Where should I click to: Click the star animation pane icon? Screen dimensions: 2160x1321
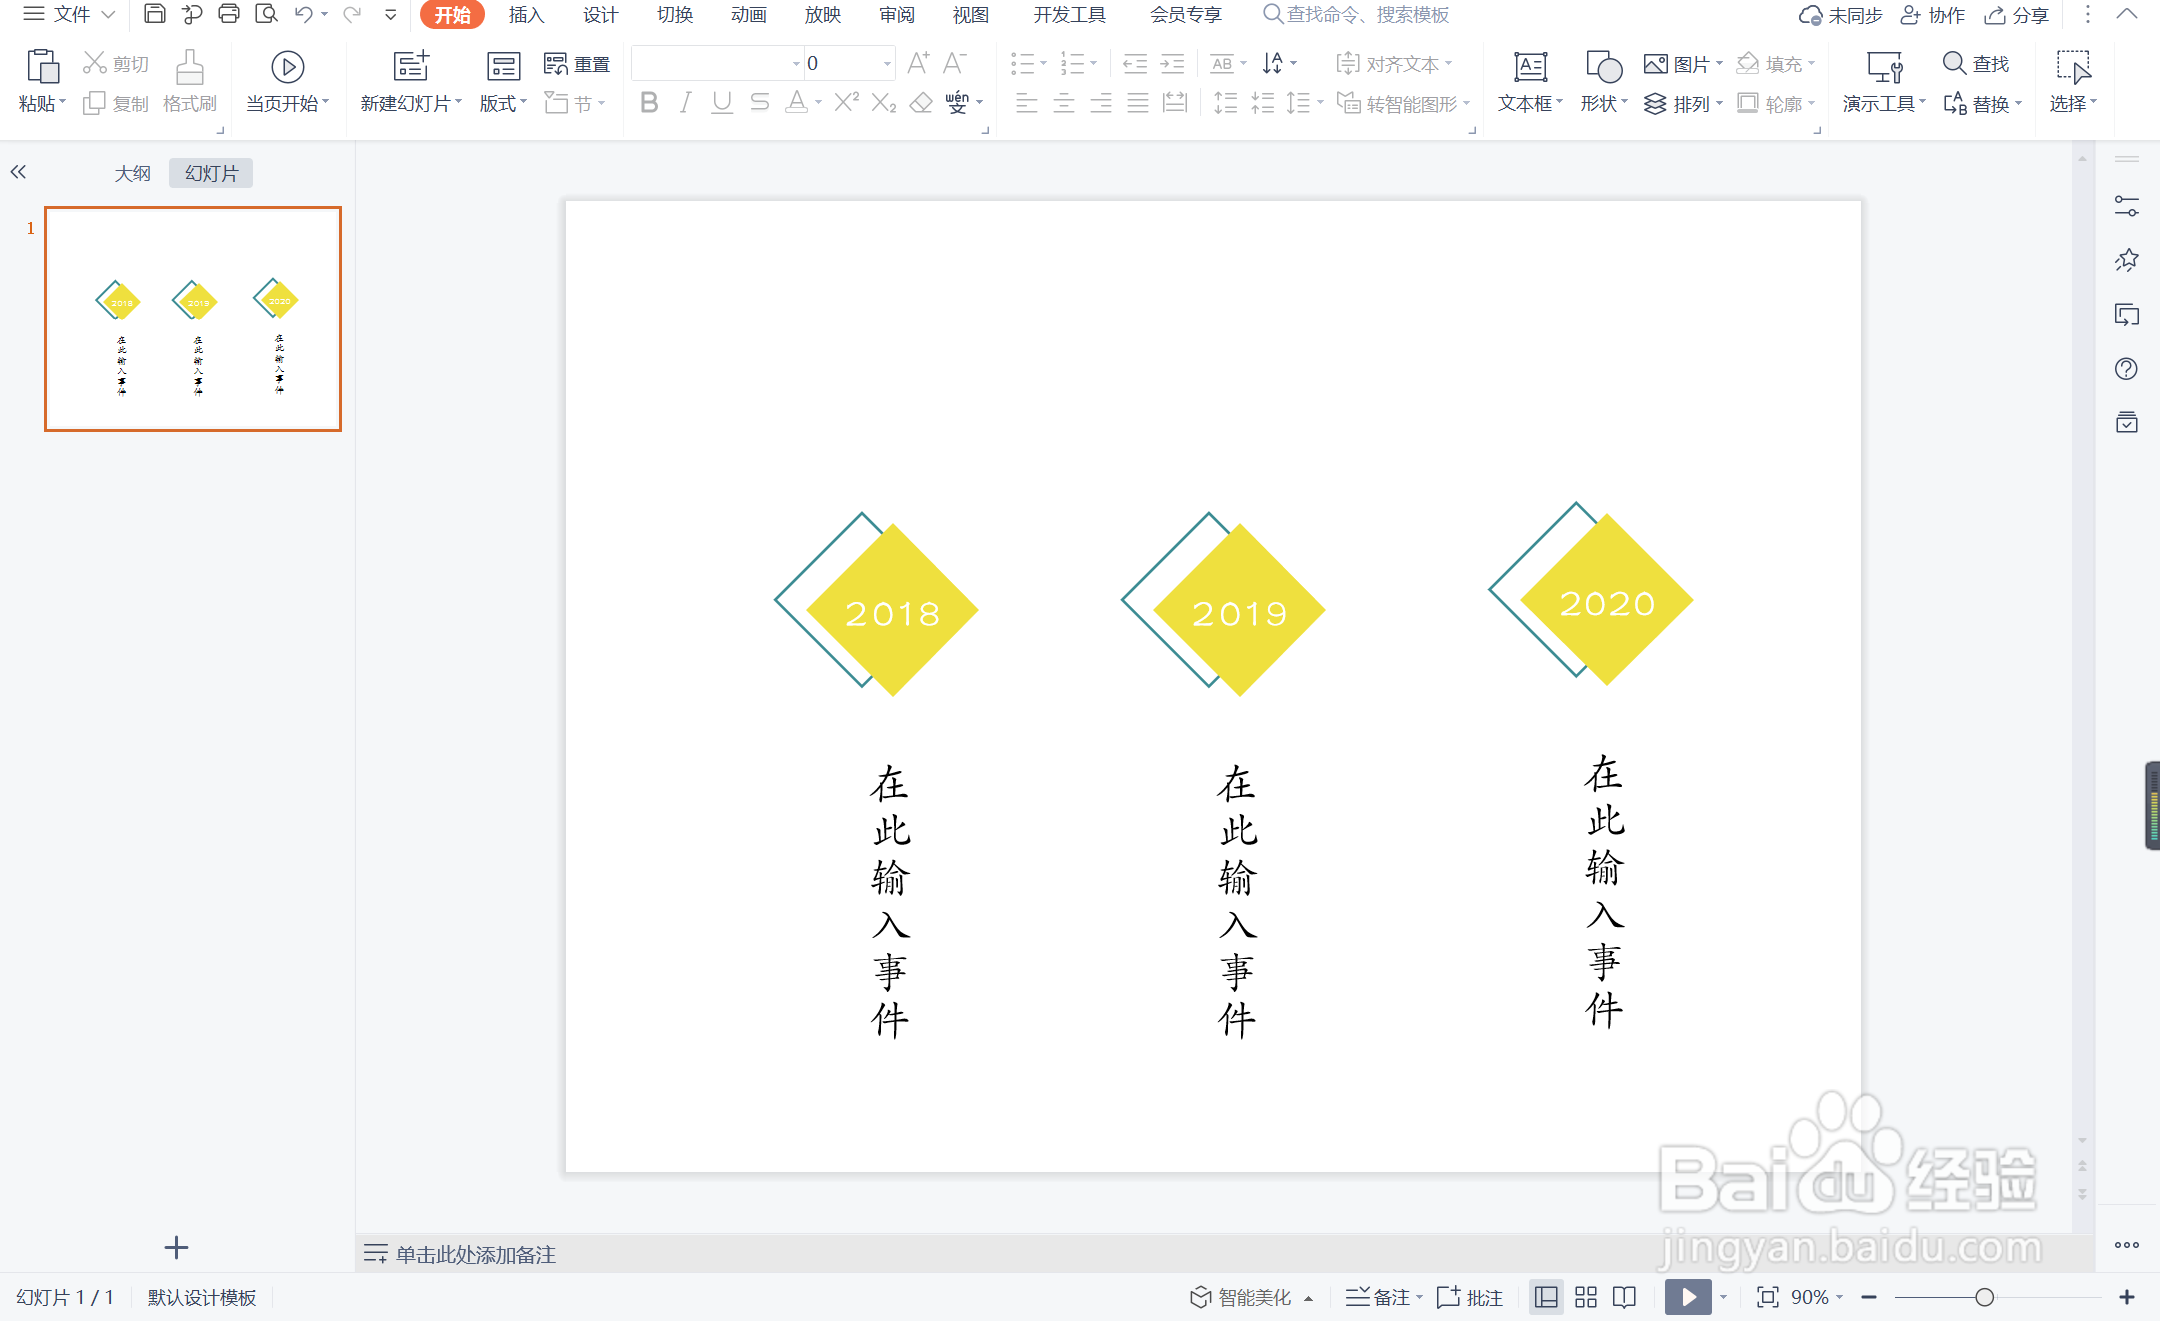coord(2126,261)
